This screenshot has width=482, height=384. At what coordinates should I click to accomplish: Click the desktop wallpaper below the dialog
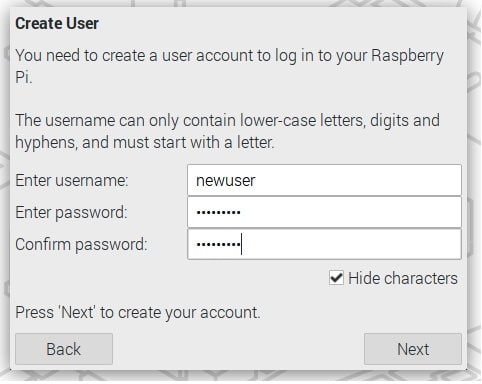pos(241,376)
